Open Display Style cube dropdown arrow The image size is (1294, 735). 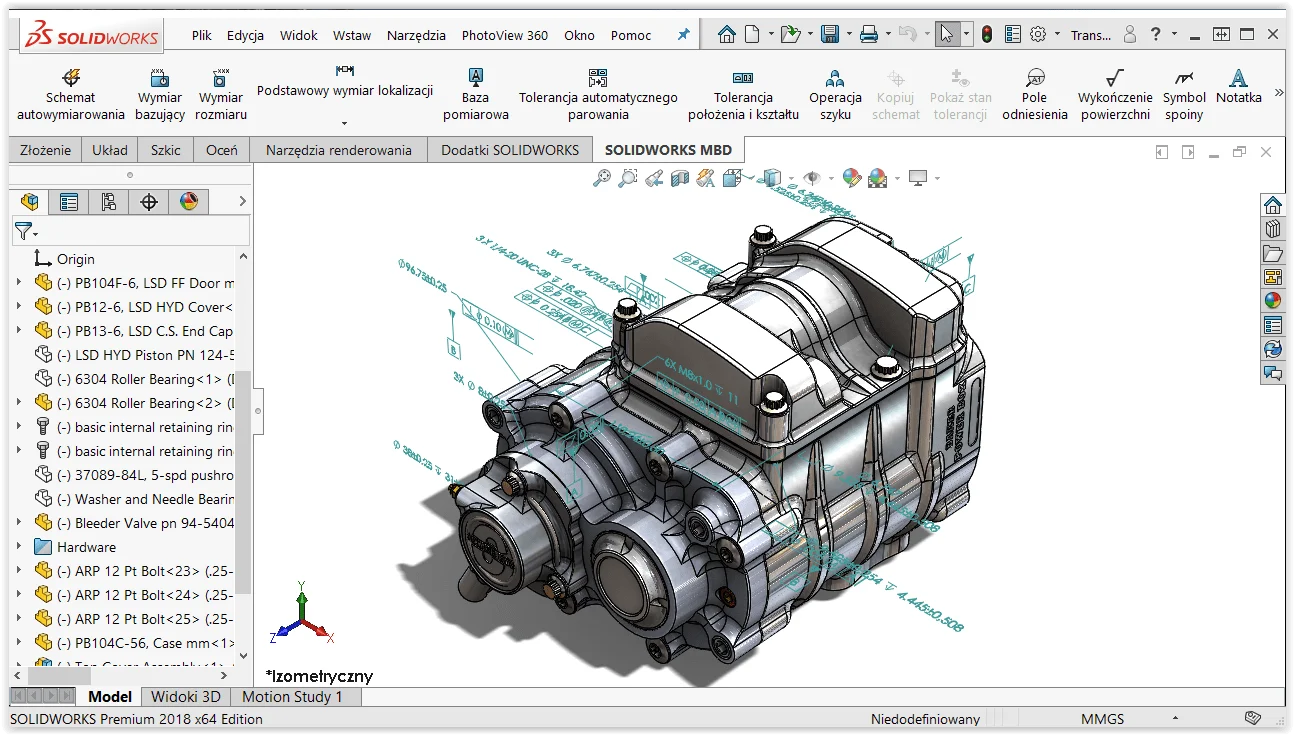coord(790,178)
